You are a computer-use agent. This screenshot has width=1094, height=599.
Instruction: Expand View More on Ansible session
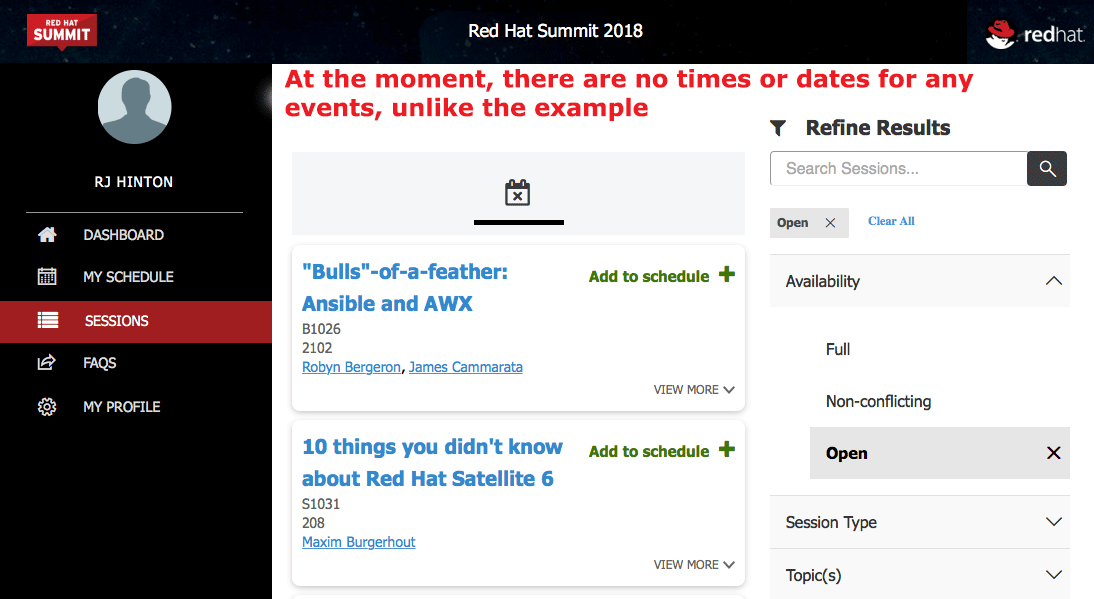(694, 390)
